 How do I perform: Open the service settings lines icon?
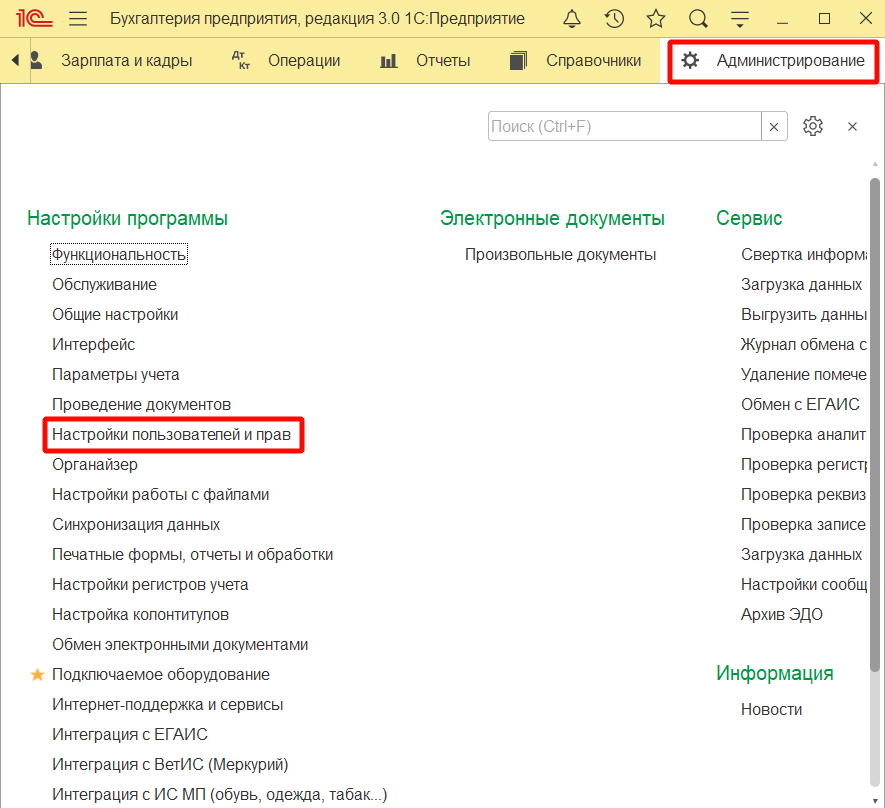click(x=740, y=19)
